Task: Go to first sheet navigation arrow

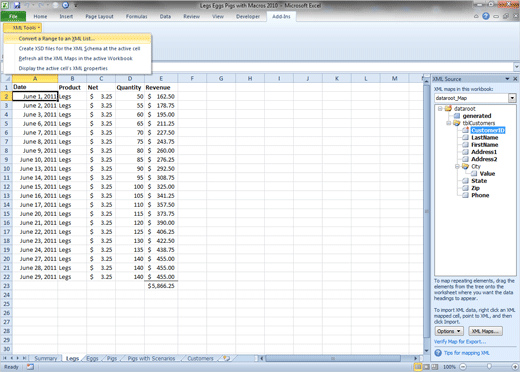Action: click(x=5, y=358)
